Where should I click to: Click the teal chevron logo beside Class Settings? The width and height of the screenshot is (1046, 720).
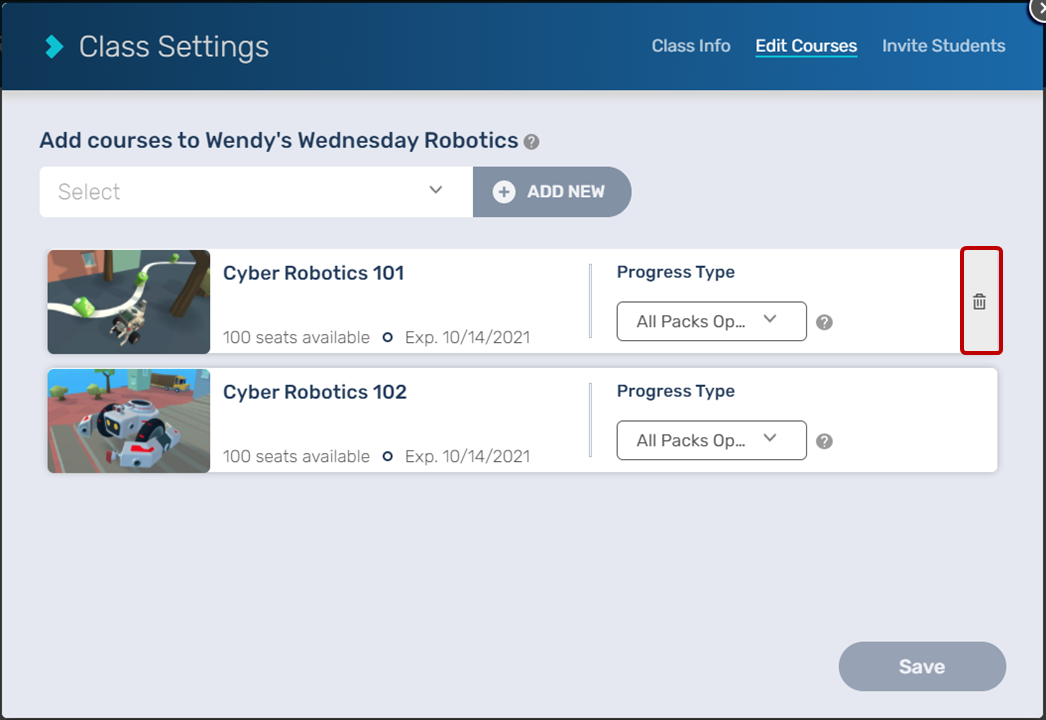click(54, 46)
